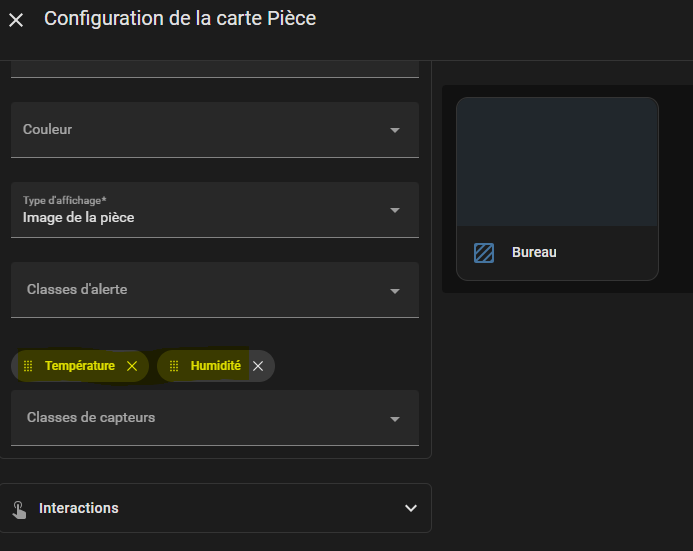The width and height of the screenshot is (693, 551).
Task: Select the Humidité chip label
Action: (x=215, y=366)
